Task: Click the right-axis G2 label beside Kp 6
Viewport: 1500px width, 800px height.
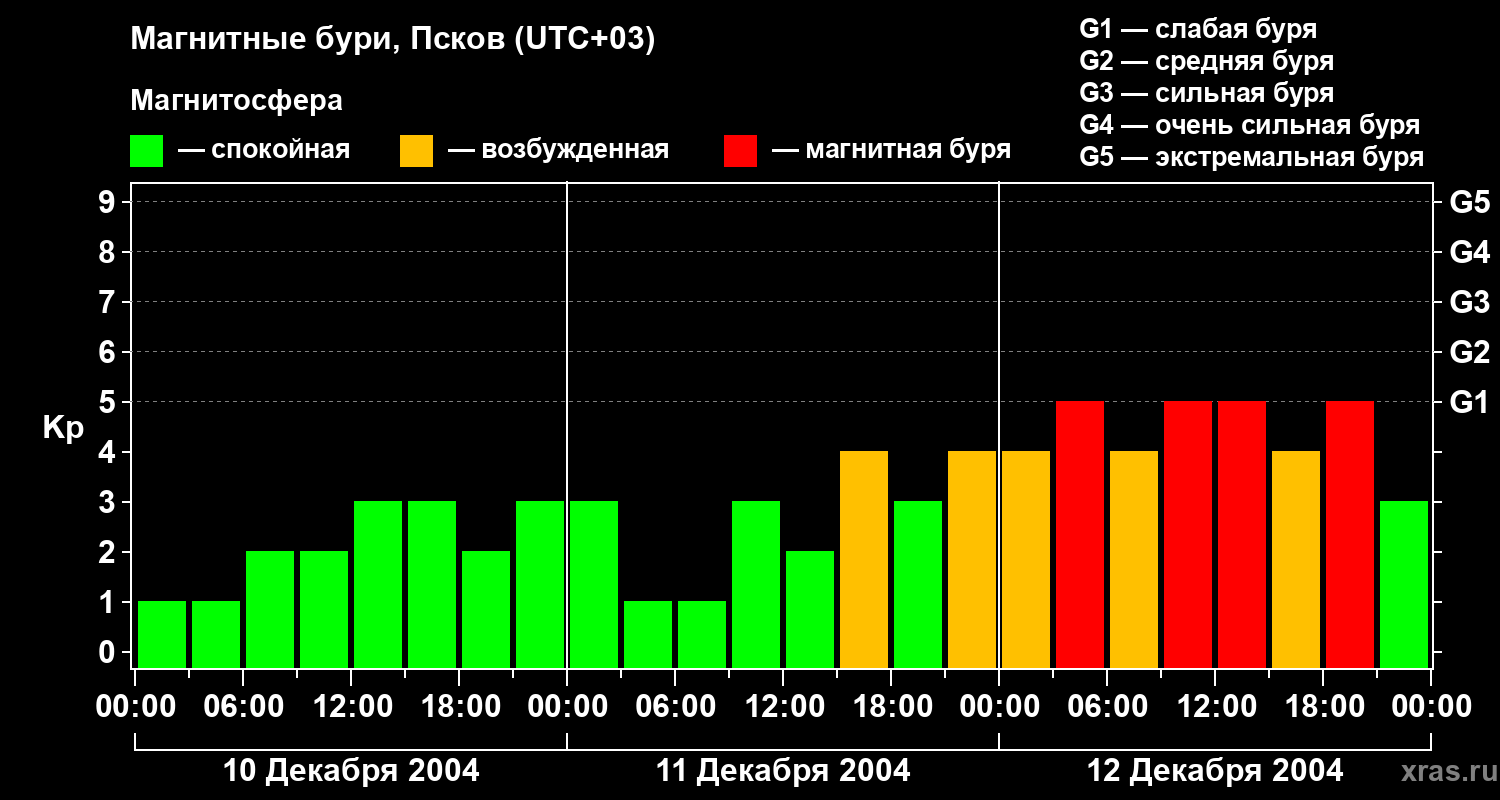Action: coord(1470,352)
